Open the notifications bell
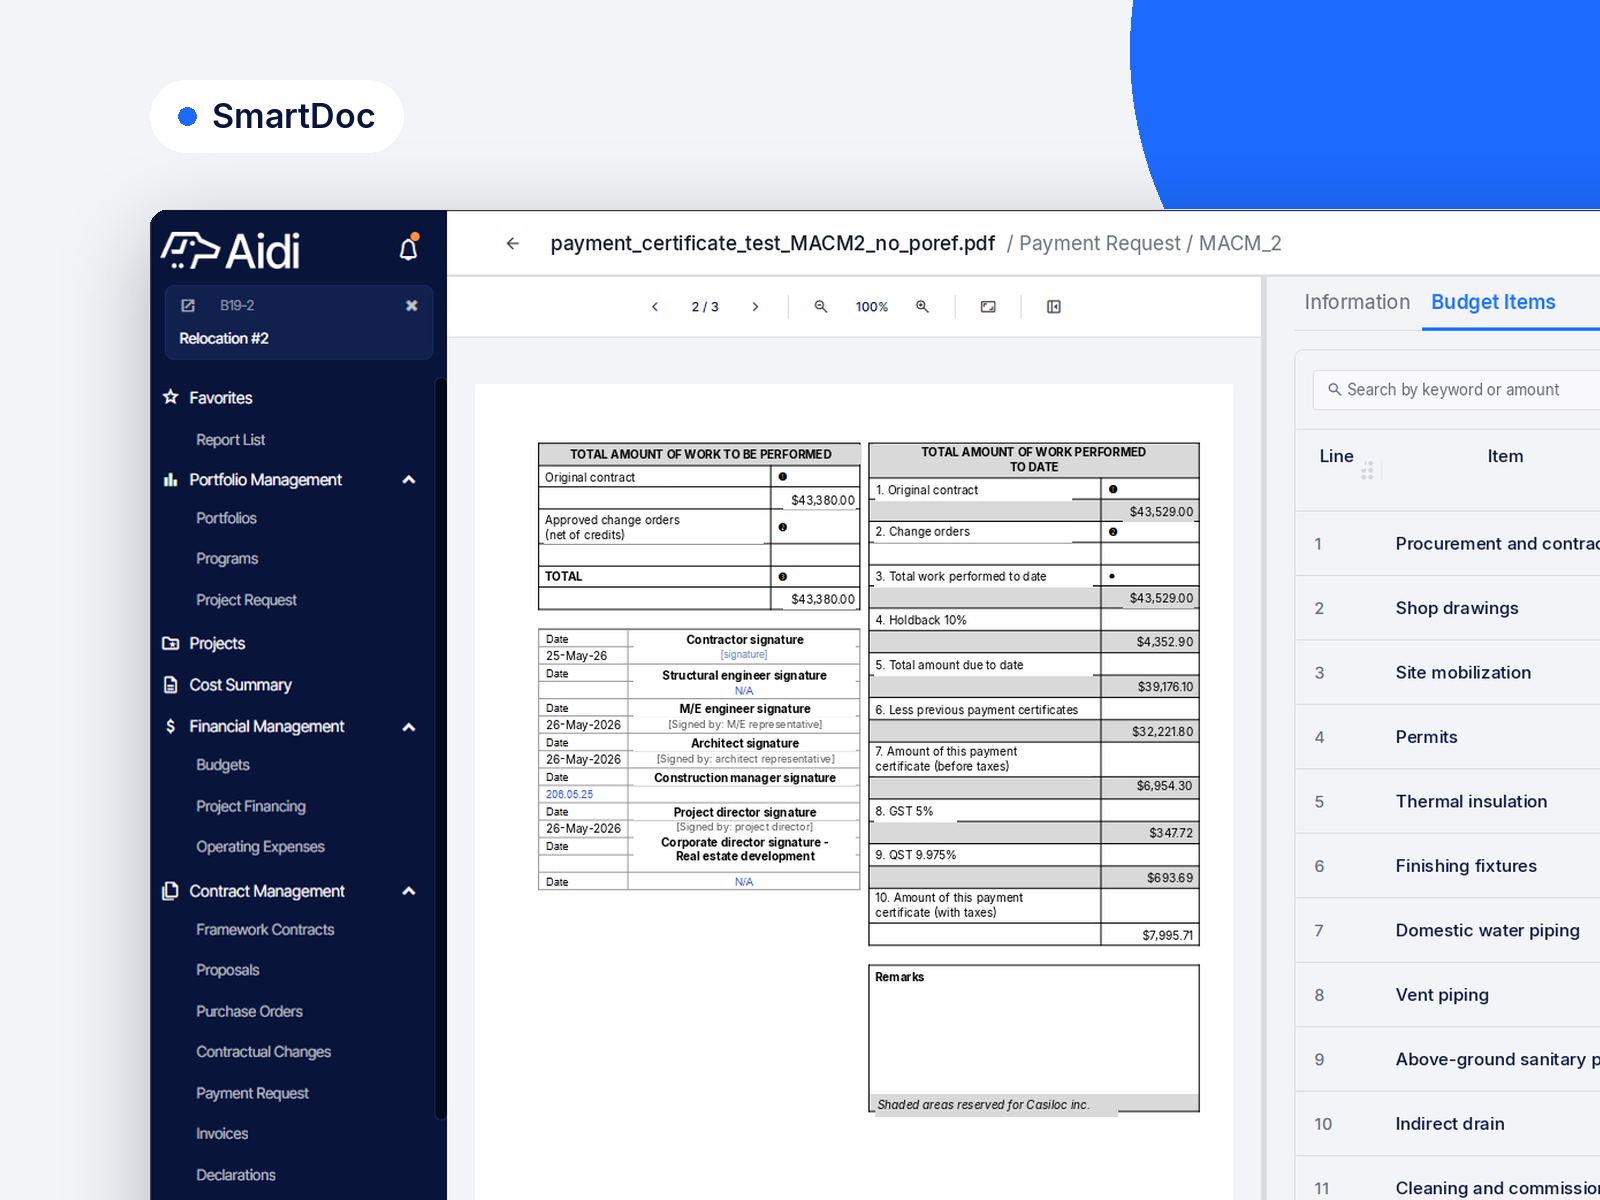1600x1200 pixels. (x=408, y=248)
